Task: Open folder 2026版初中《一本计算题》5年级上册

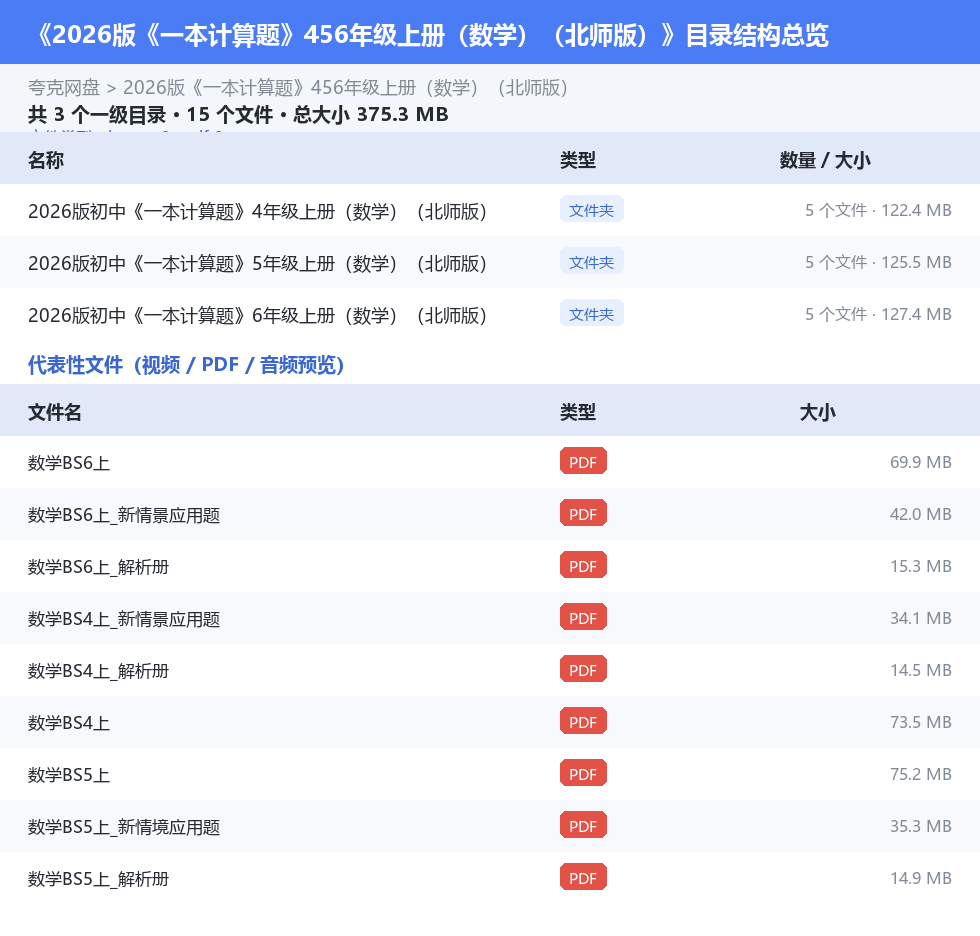Action: (258, 264)
